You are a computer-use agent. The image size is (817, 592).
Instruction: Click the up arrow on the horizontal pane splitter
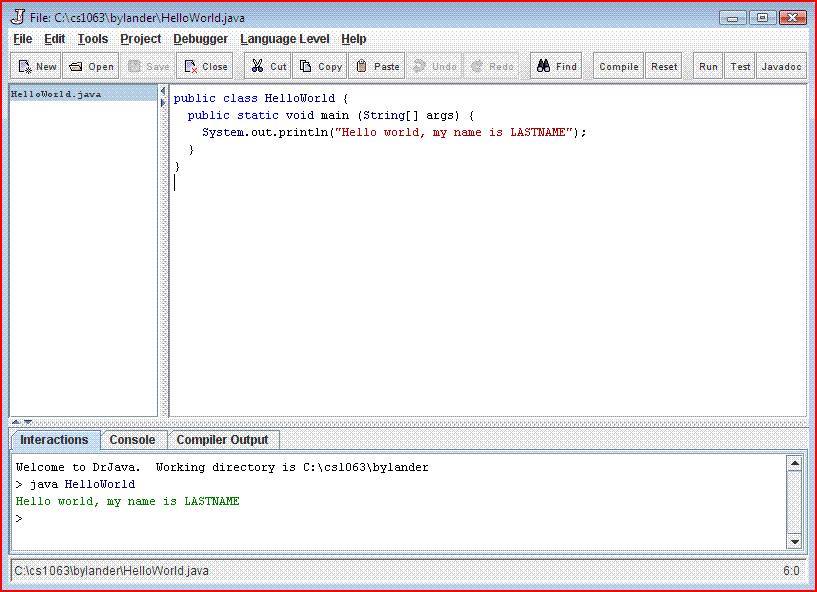click(x=16, y=422)
